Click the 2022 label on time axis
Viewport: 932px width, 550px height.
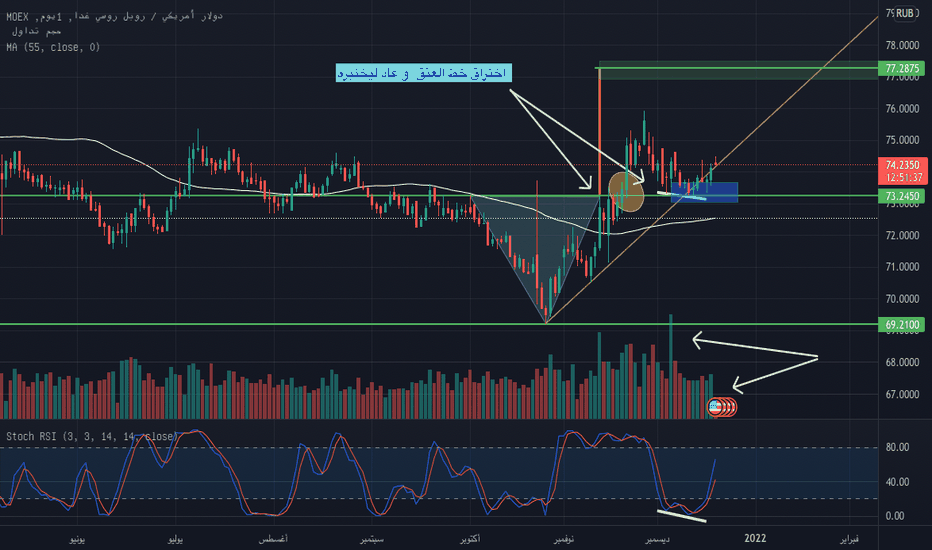coord(755,538)
